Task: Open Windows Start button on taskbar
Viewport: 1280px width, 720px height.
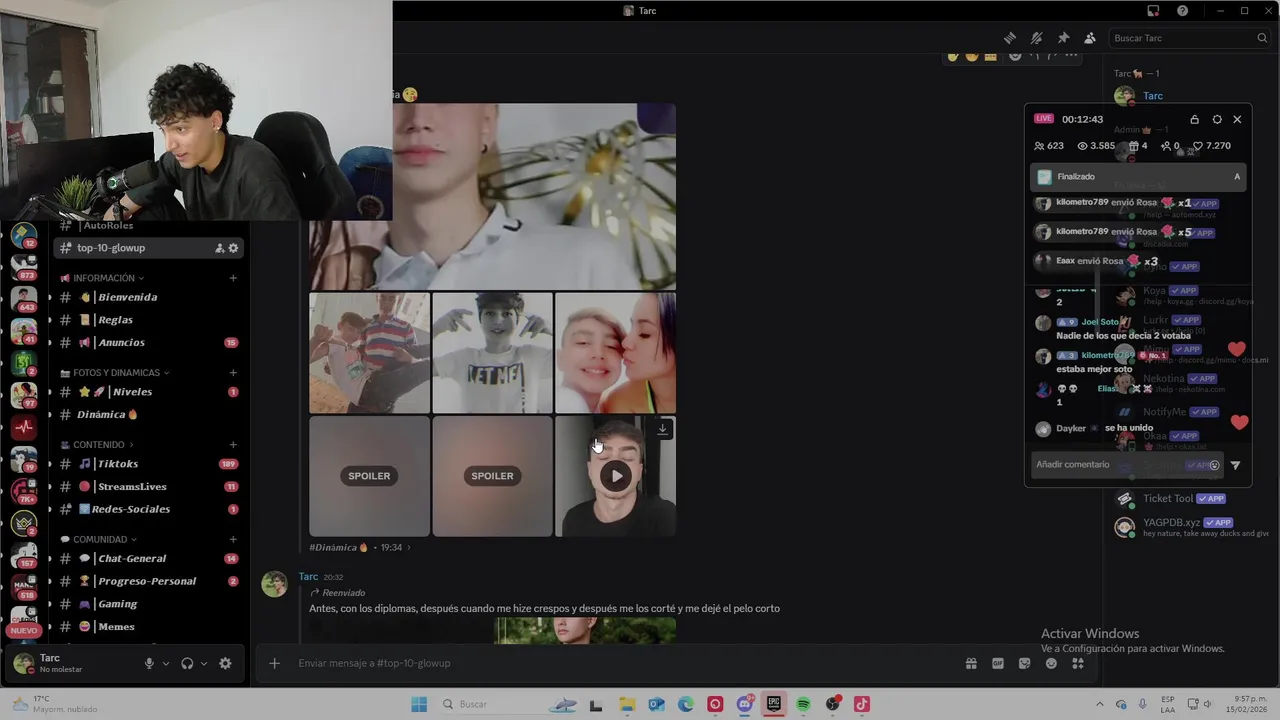Action: click(x=419, y=704)
